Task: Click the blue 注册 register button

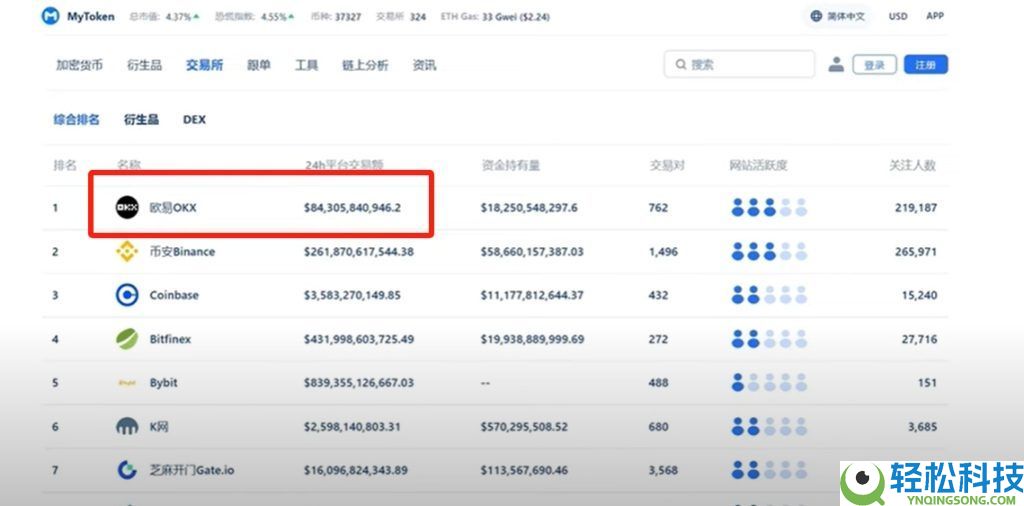Action: (925, 65)
